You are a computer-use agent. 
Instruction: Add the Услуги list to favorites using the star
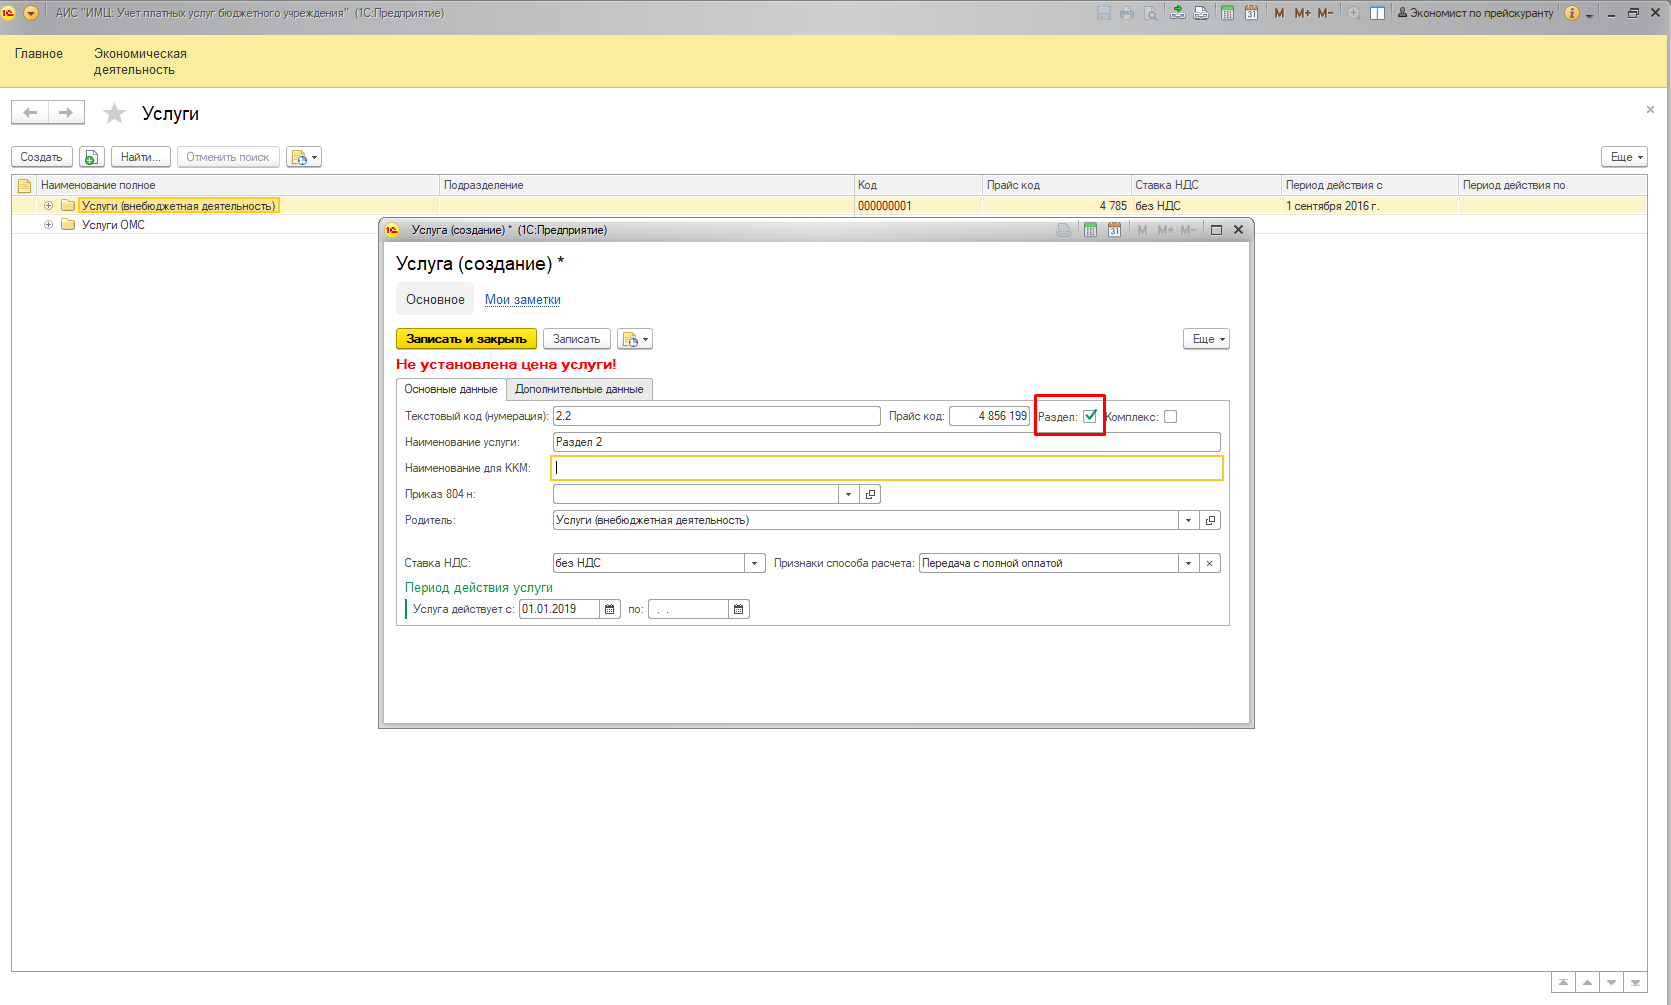pyautogui.click(x=115, y=114)
